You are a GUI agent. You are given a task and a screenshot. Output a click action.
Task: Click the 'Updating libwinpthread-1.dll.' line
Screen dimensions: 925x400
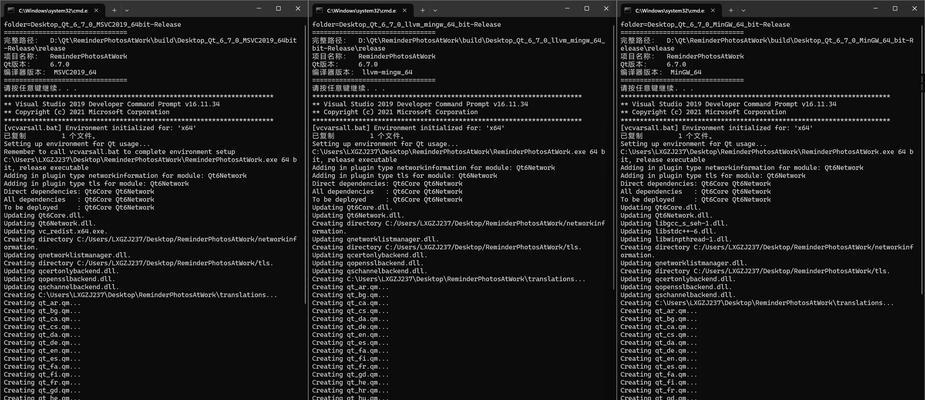pos(678,240)
